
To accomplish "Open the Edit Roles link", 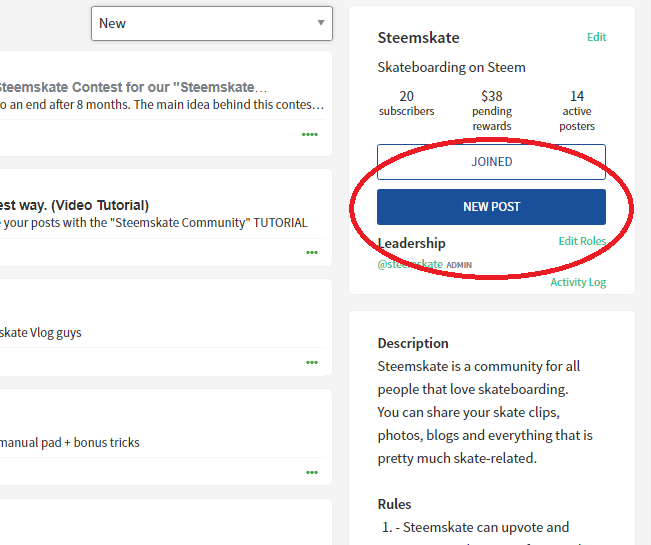I will coord(582,241).
